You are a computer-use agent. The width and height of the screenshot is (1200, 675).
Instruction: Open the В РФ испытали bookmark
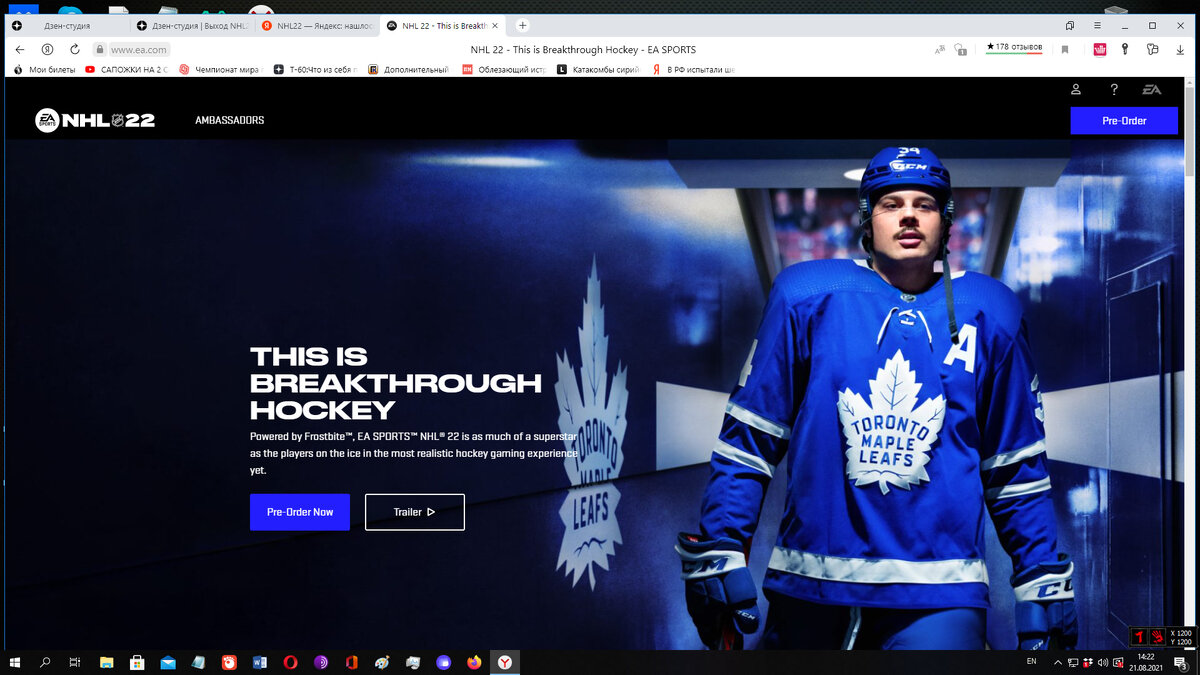point(693,70)
